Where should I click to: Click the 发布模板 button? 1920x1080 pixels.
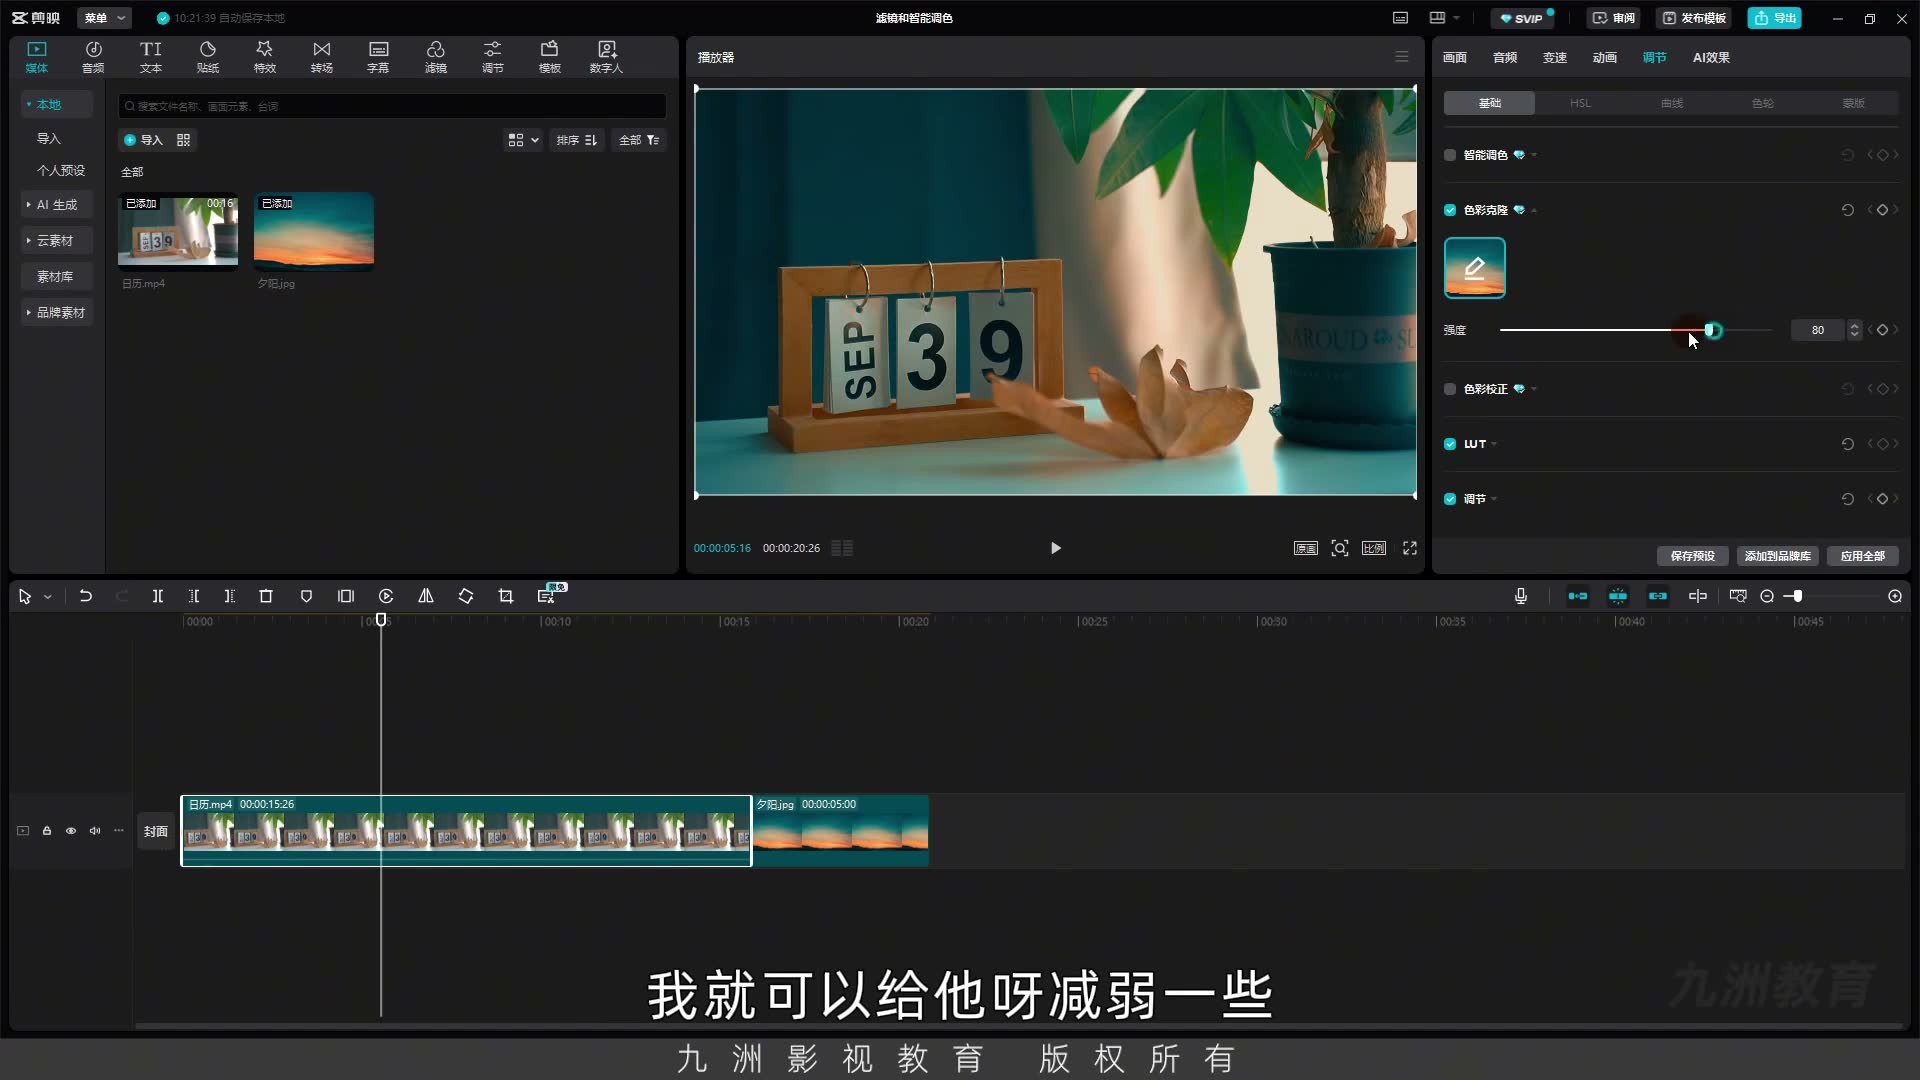[1695, 18]
